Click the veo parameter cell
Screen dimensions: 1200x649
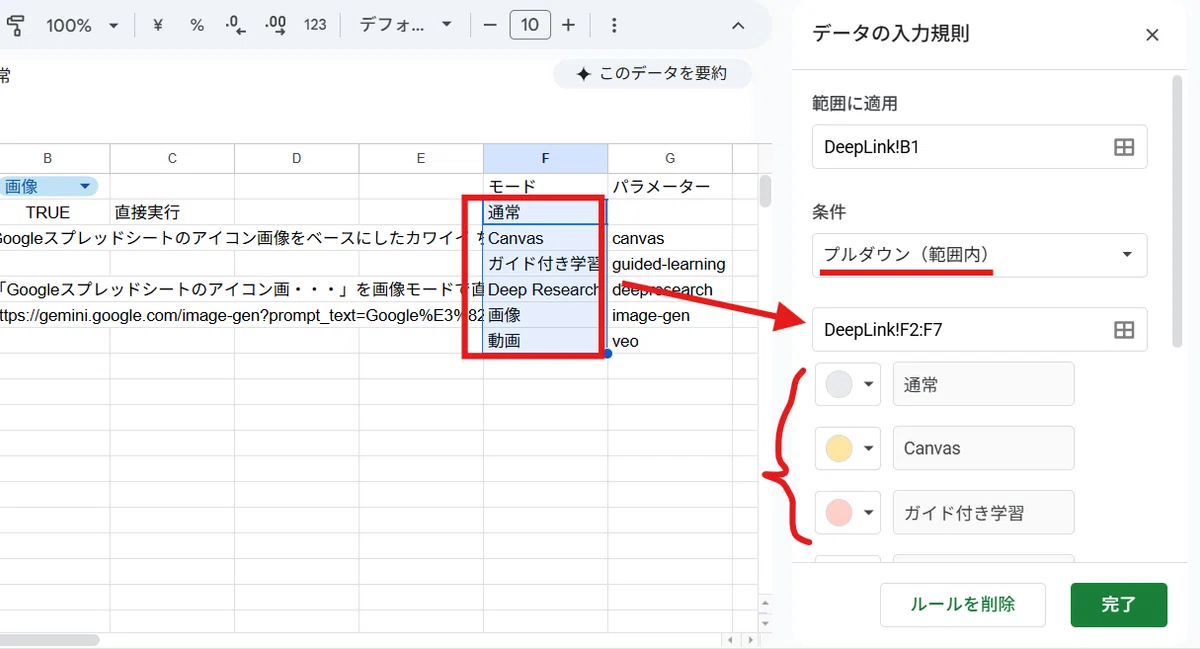(670, 341)
